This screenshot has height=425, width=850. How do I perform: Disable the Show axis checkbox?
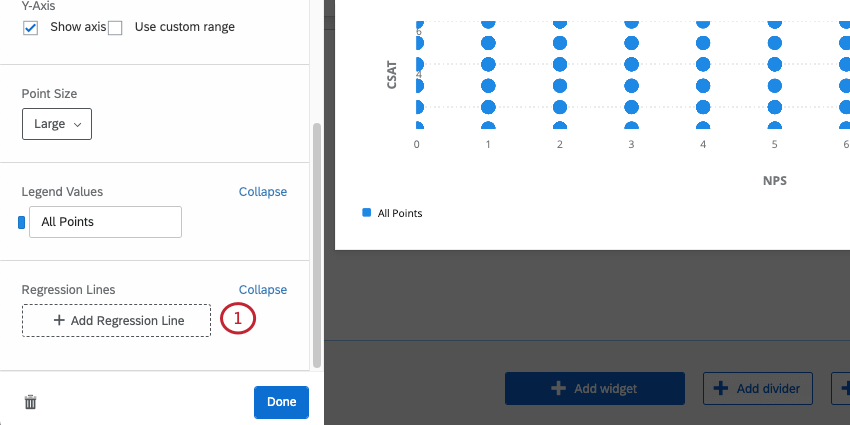[30, 27]
